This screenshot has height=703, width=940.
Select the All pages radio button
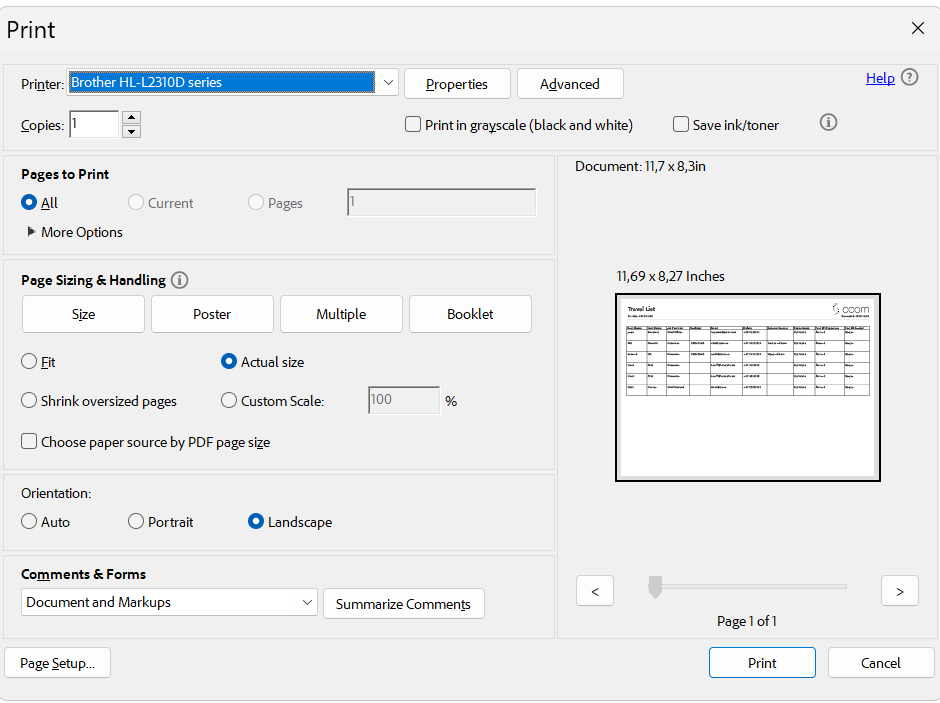(29, 203)
